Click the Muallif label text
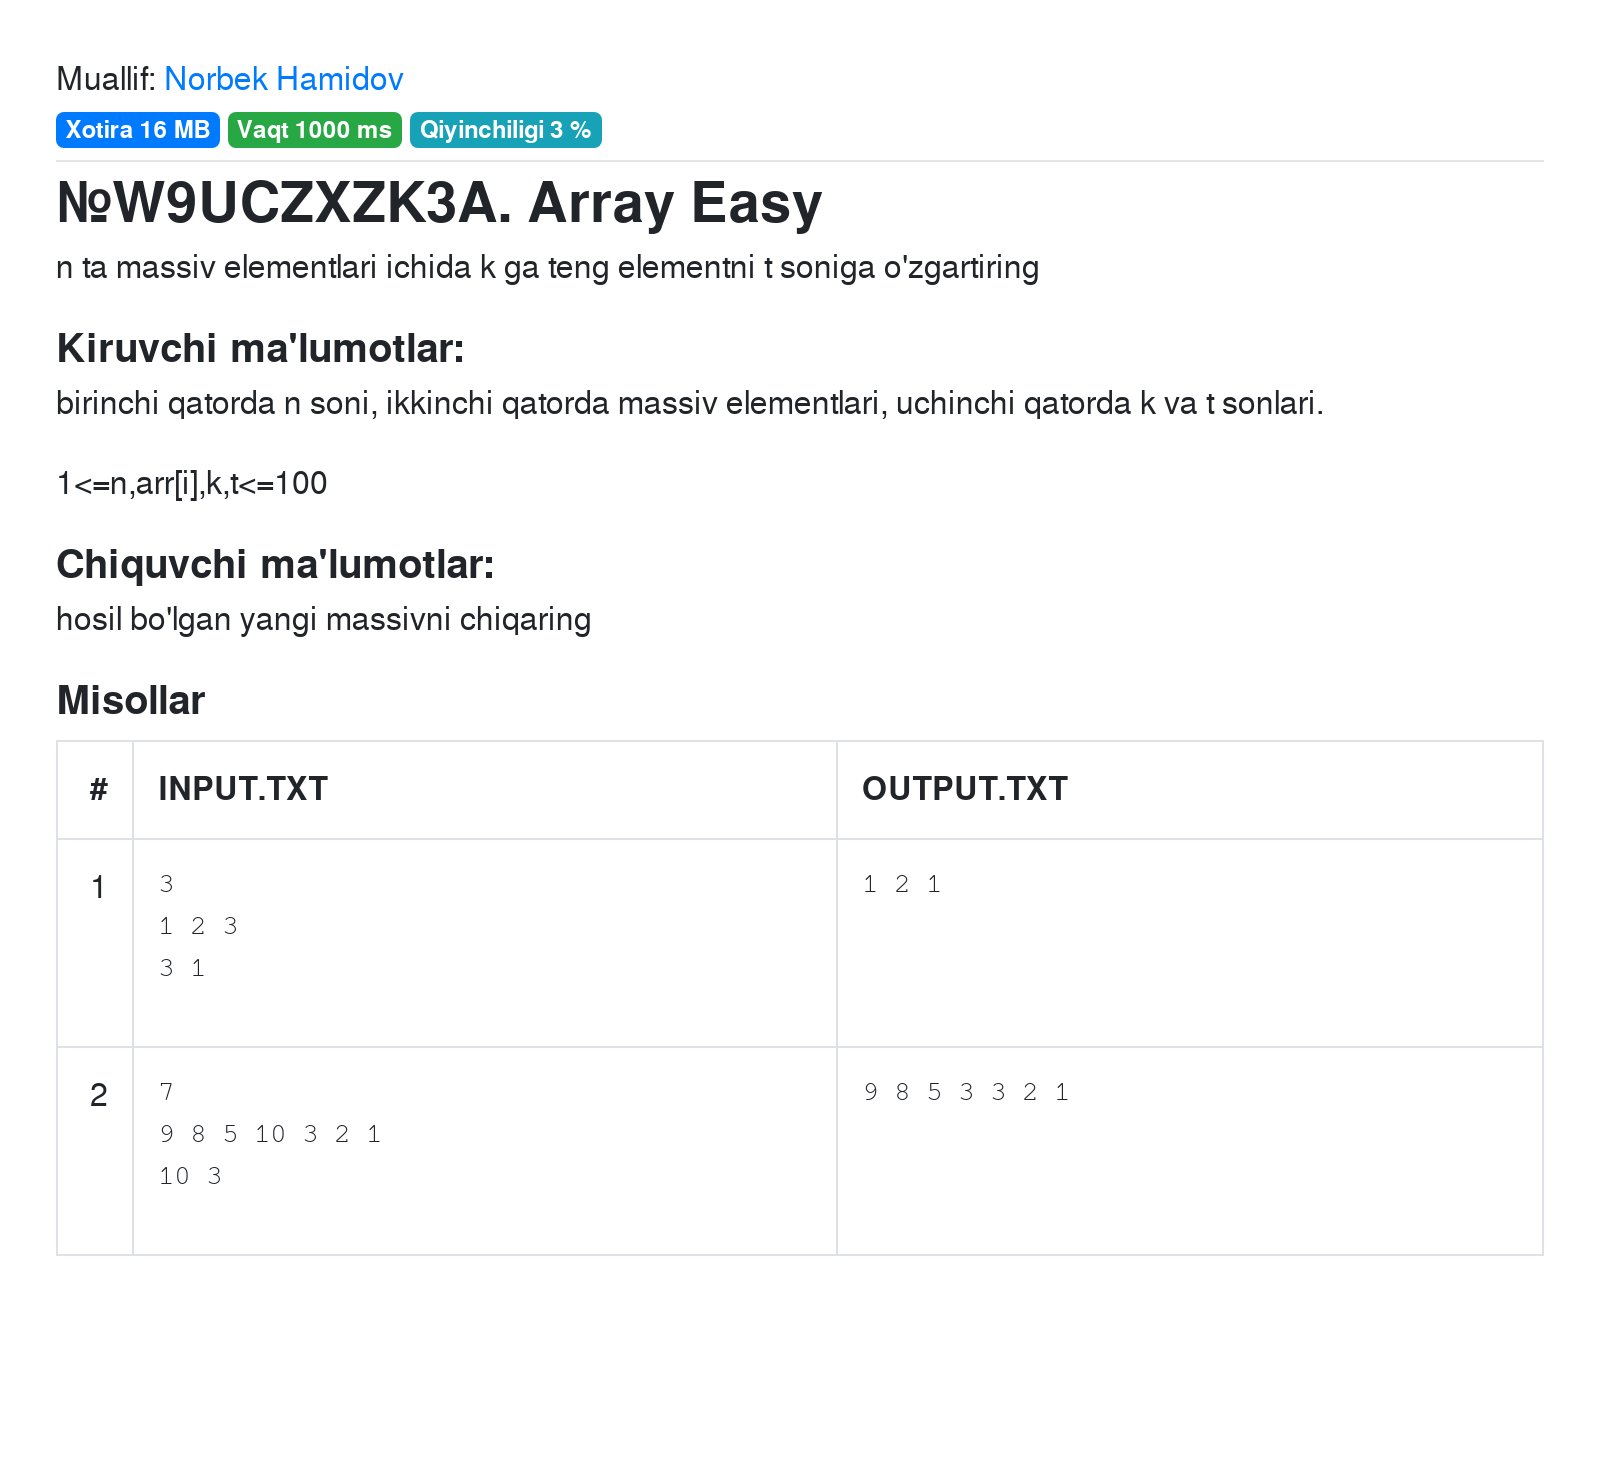This screenshot has width=1600, height=1464. 103,79
